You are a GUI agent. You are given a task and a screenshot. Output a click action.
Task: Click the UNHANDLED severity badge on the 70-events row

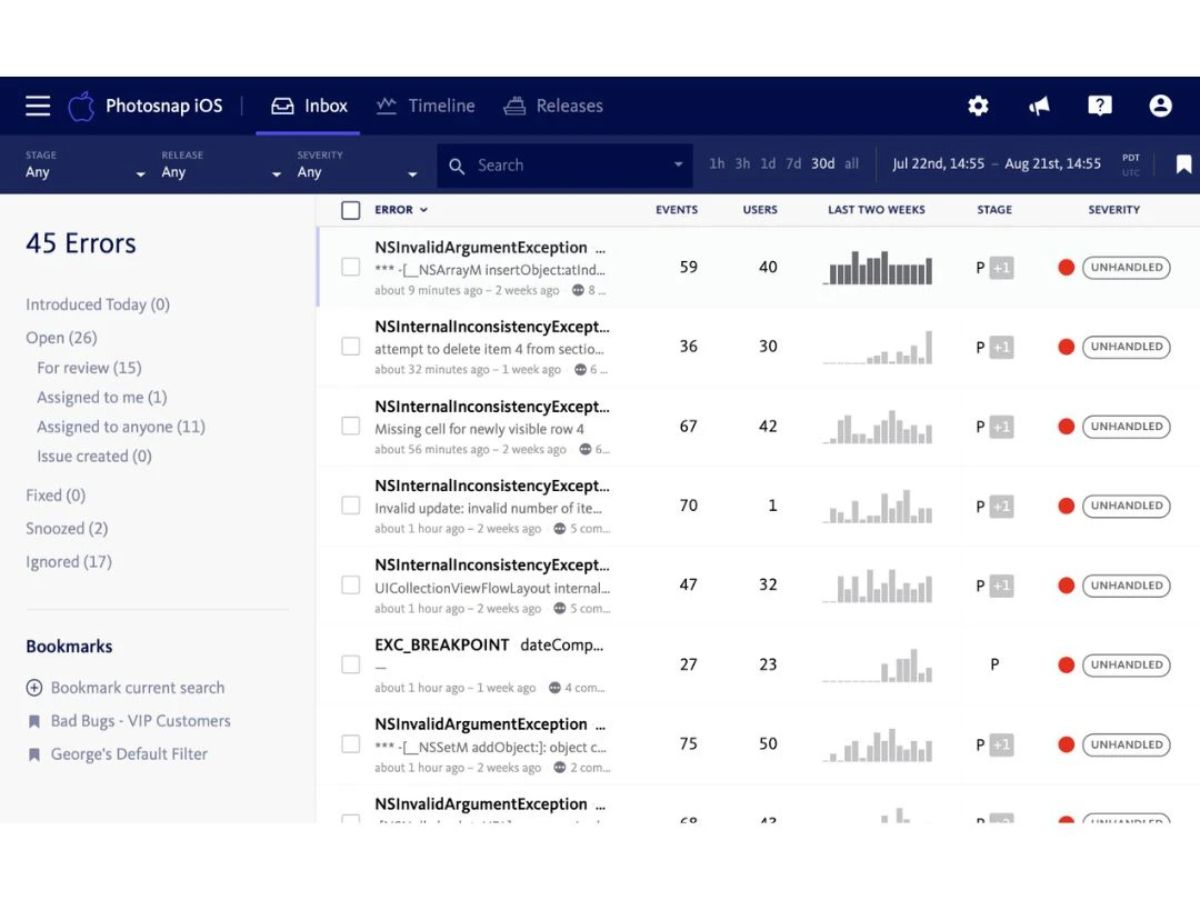1126,506
